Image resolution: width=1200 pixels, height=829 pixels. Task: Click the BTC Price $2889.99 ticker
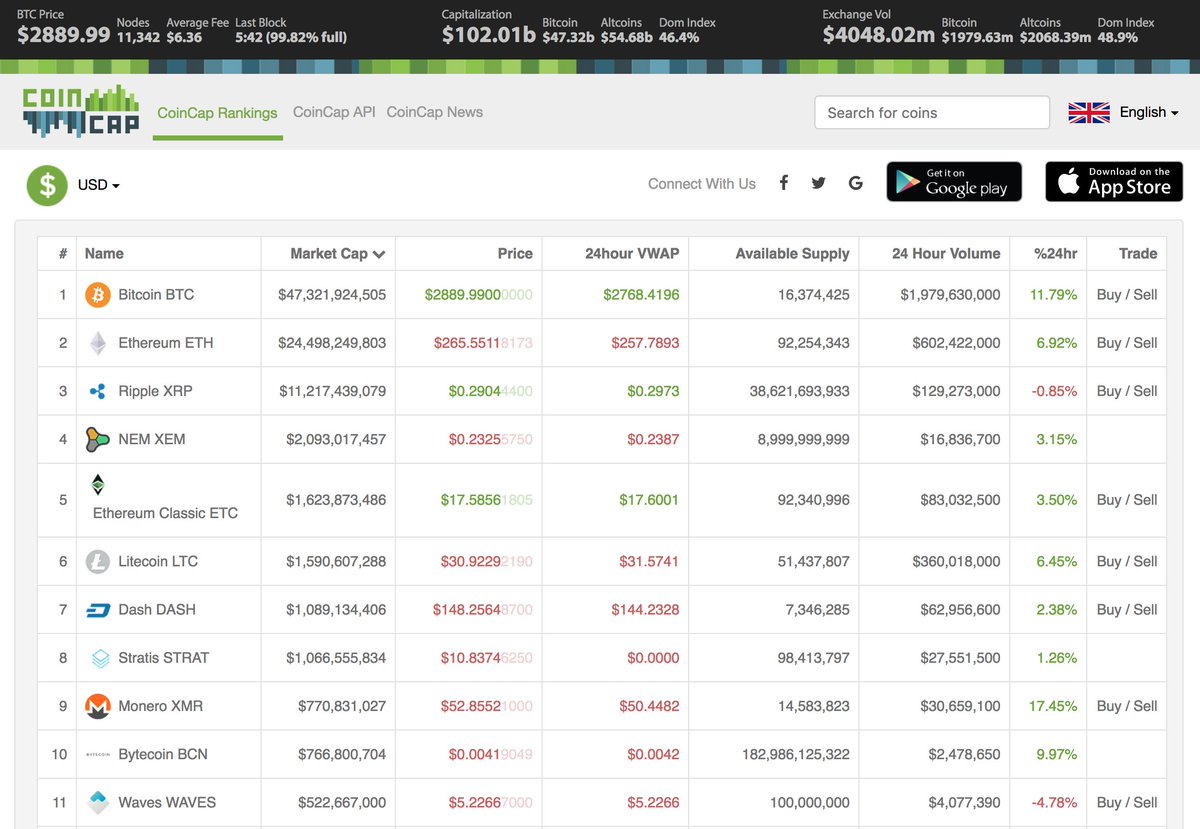pyautogui.click(x=64, y=35)
